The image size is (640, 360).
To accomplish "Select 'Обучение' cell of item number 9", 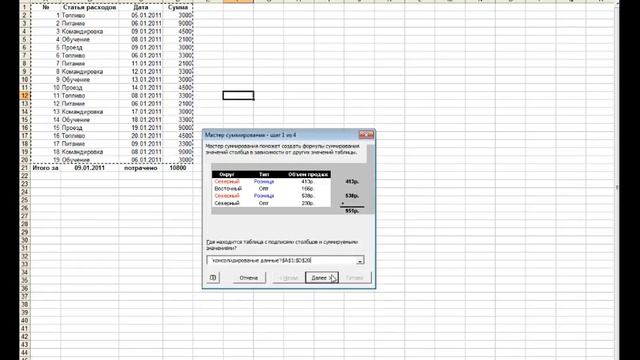I will (x=90, y=80).
